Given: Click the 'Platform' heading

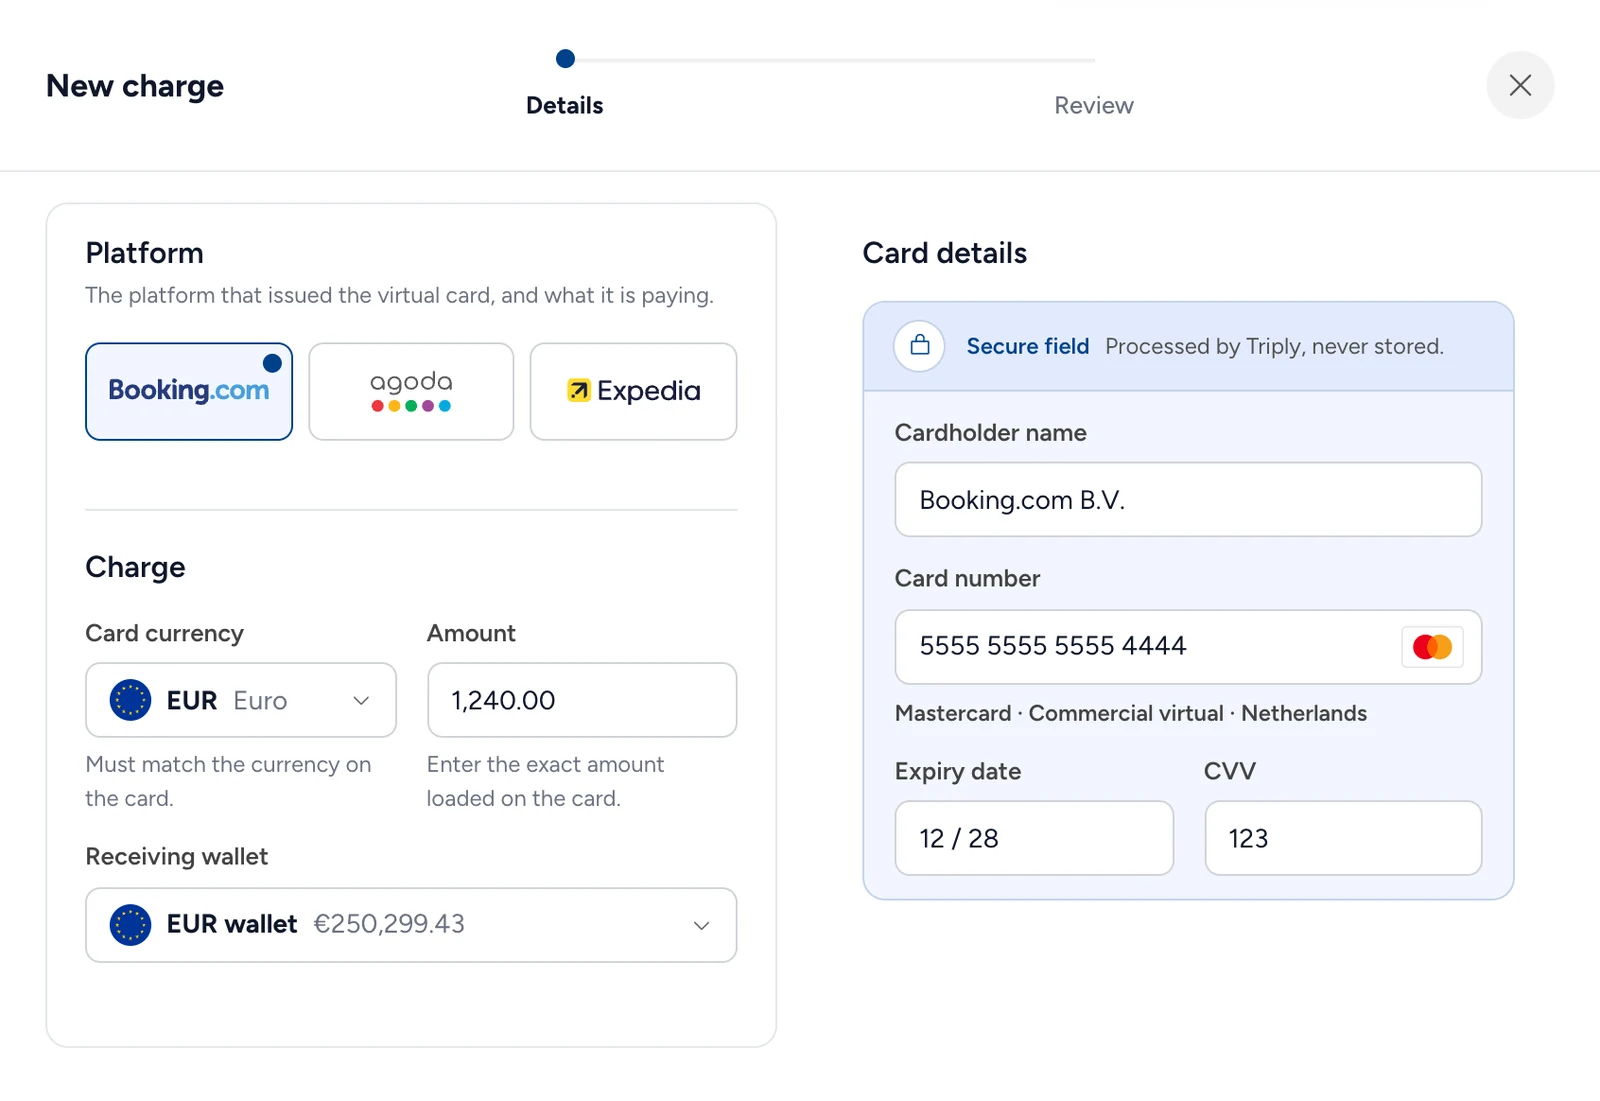Looking at the screenshot, I should point(145,253).
